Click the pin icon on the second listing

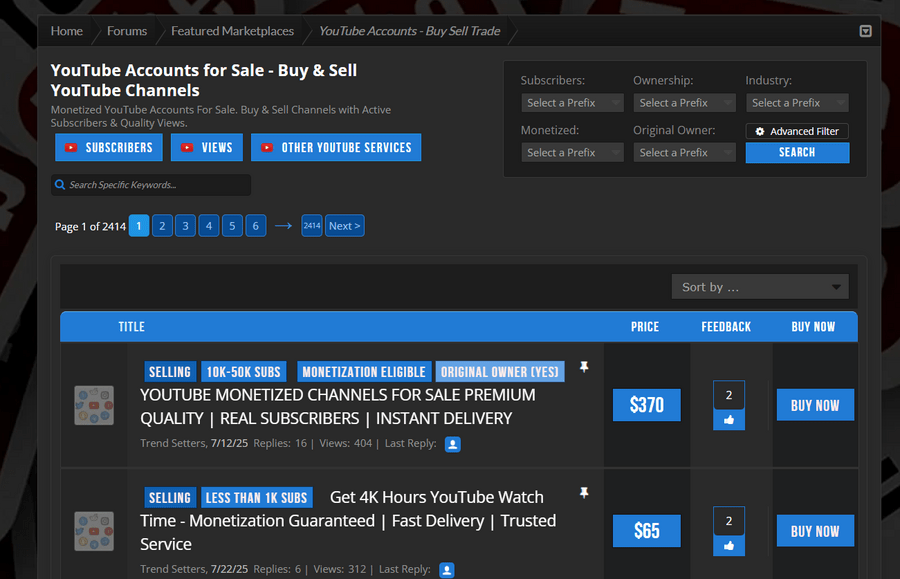584,493
